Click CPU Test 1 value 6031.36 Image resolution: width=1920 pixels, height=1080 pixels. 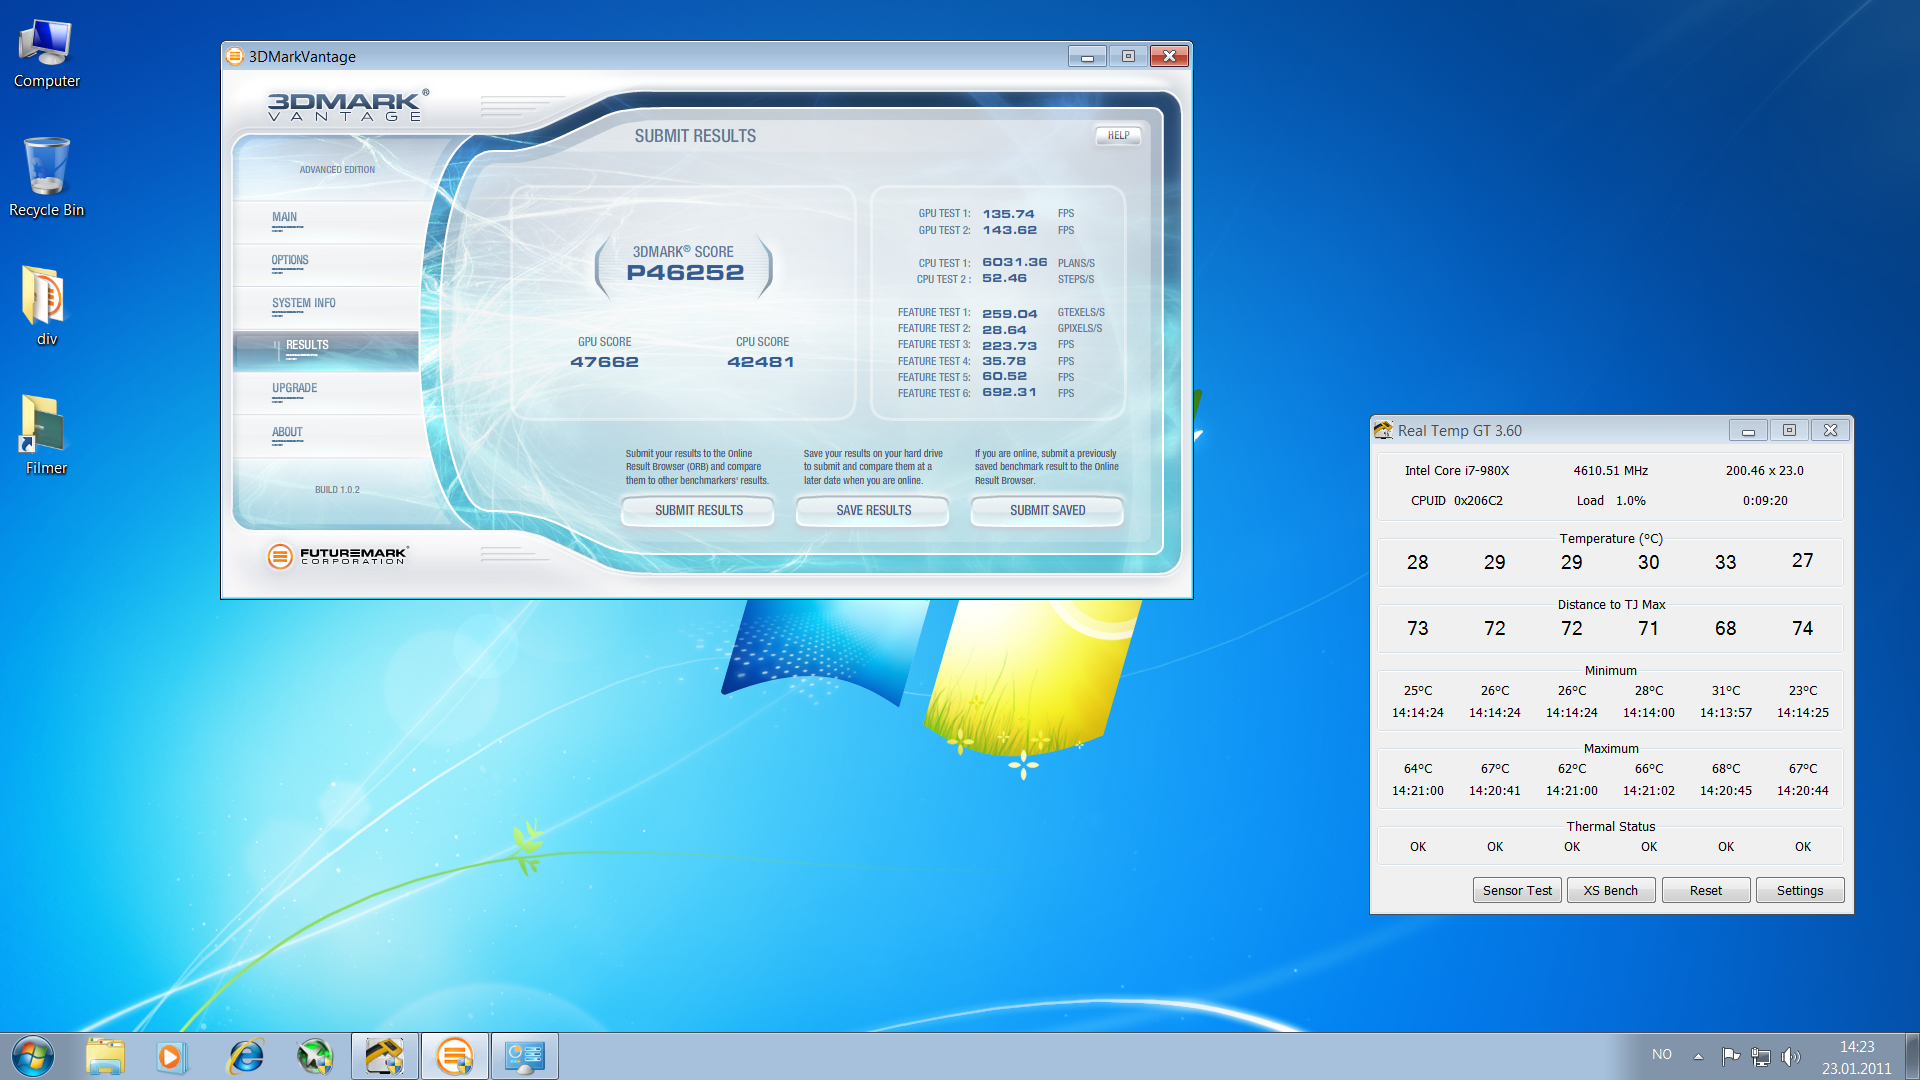[1014, 262]
